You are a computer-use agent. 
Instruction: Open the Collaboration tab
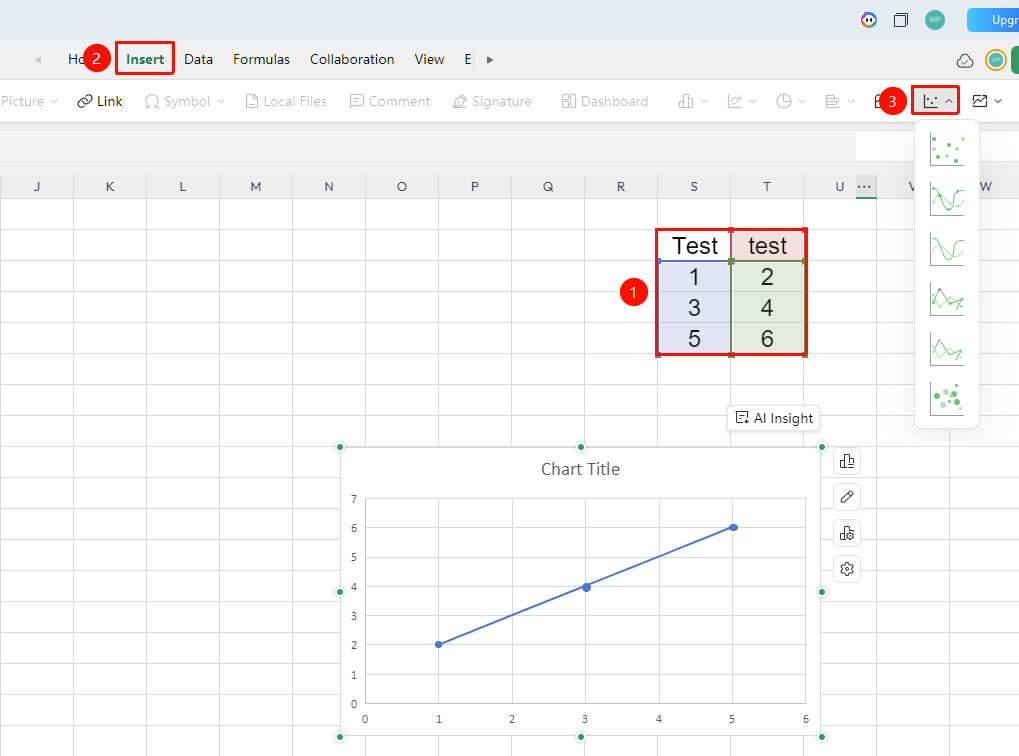pos(352,59)
